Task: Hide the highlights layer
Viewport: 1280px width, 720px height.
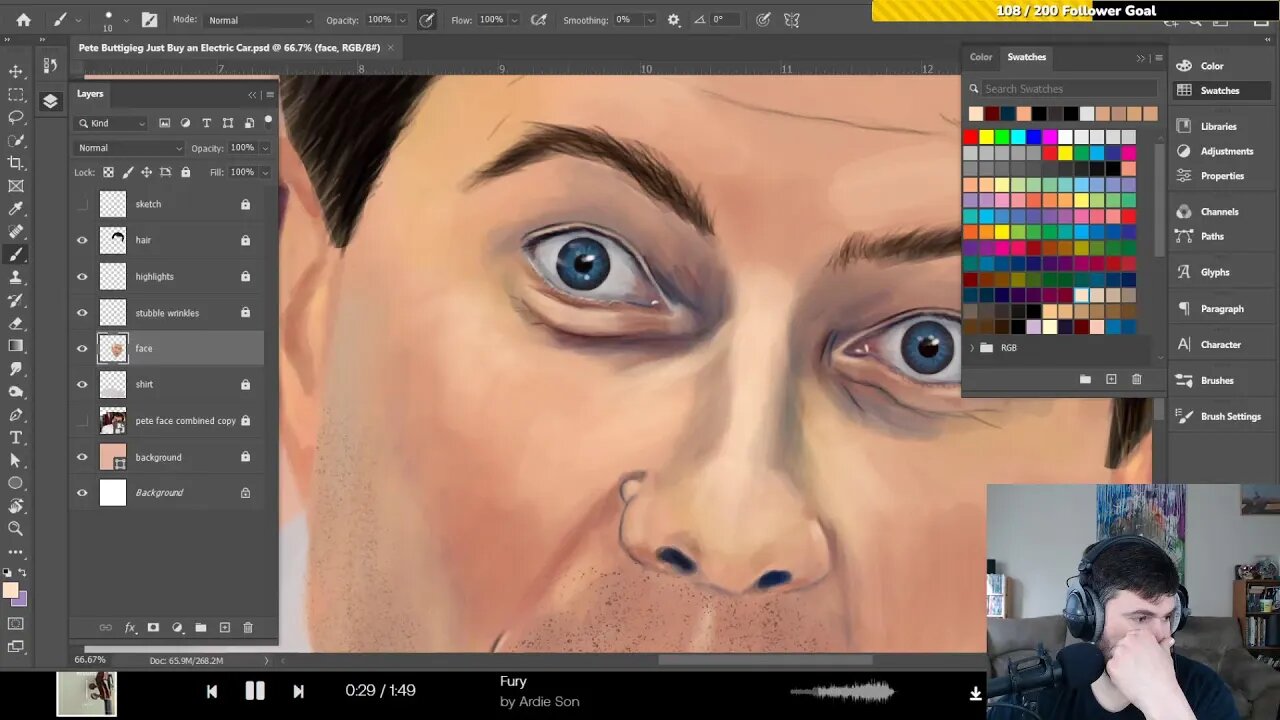Action: 82,276
